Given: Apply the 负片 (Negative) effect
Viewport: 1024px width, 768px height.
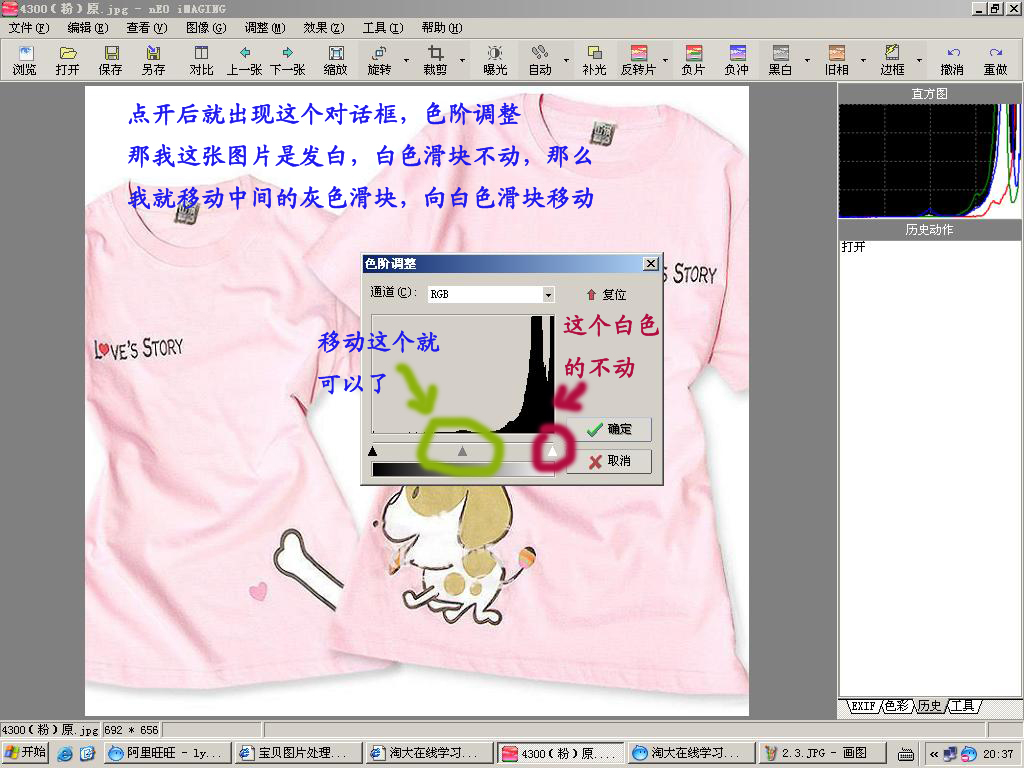Looking at the screenshot, I should pyautogui.click(x=693, y=60).
